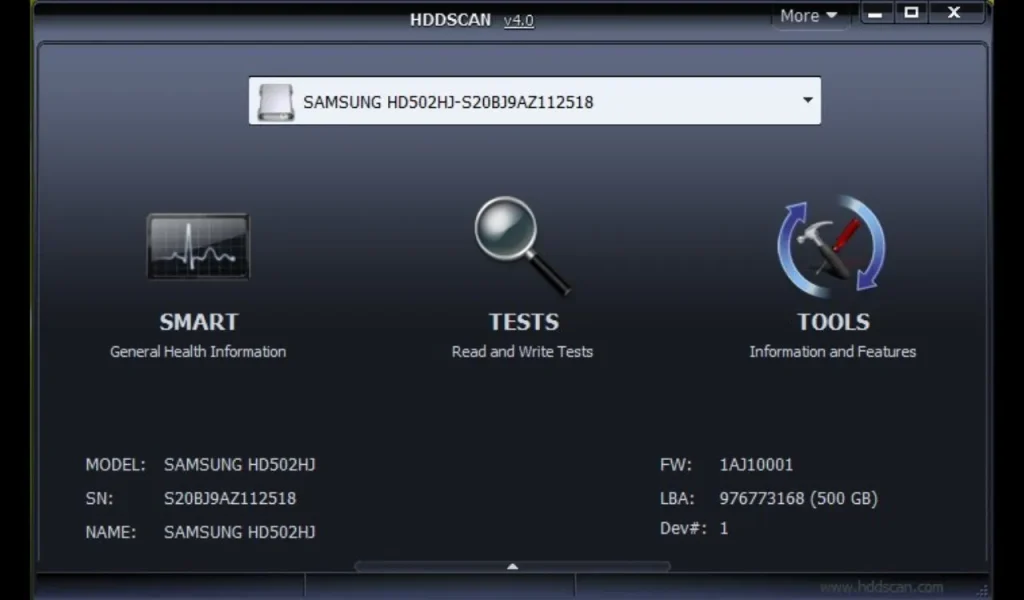The height and width of the screenshot is (600, 1024).
Task: Minimize the HDDScan window
Action: click(876, 13)
